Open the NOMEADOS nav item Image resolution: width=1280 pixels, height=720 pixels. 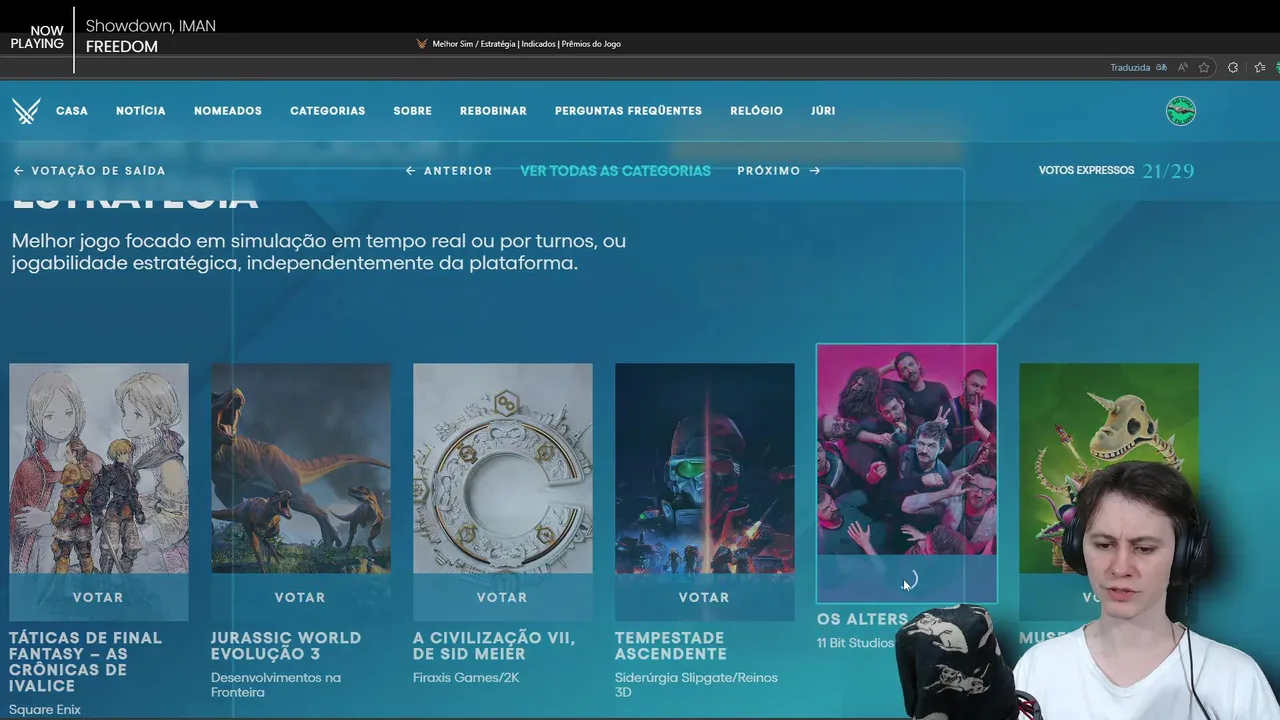pos(228,111)
